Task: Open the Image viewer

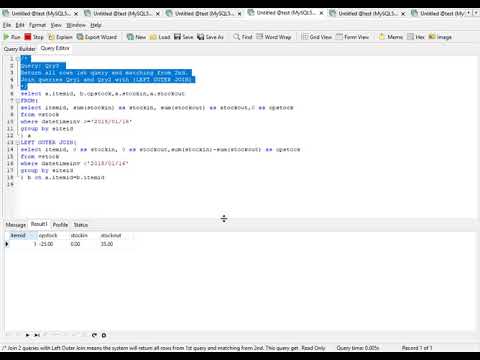Action: point(440,37)
